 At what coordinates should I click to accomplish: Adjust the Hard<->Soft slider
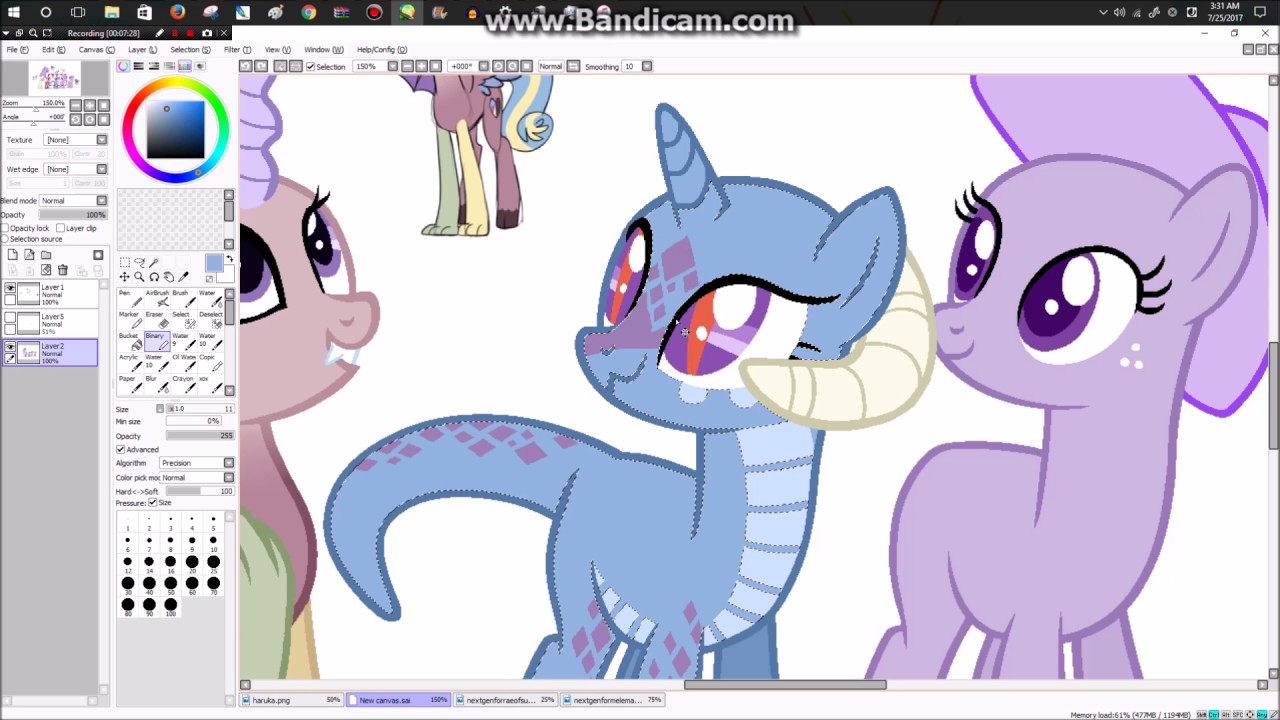click(199, 491)
